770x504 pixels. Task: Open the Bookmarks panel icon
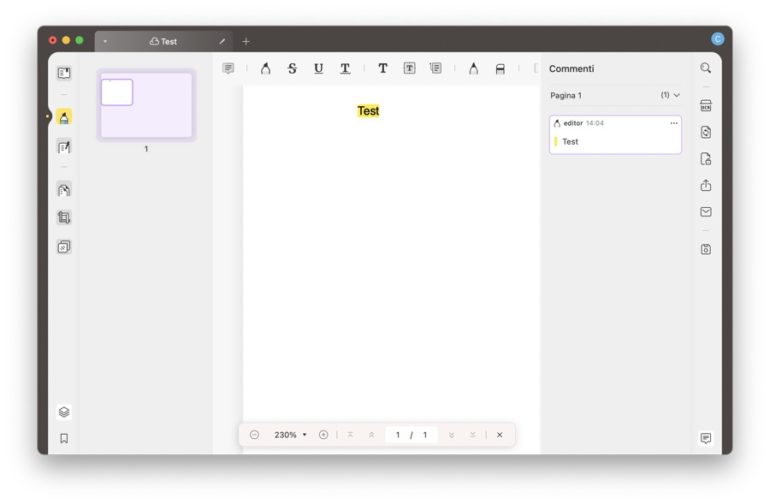64,438
